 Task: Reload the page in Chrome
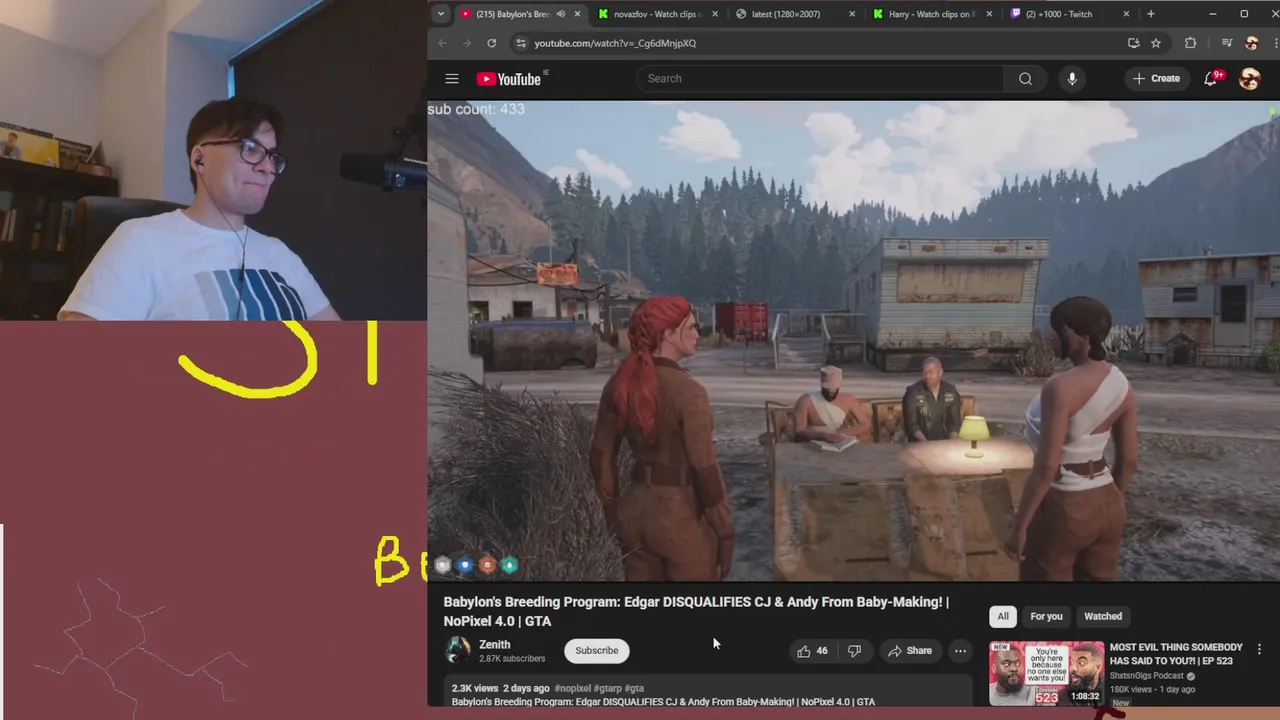click(x=491, y=43)
